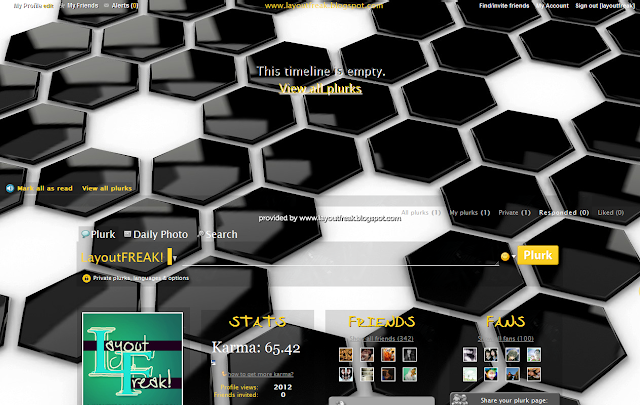640x405 pixels.
Task: Filter timeline by My plurks (1)
Action: point(469,212)
